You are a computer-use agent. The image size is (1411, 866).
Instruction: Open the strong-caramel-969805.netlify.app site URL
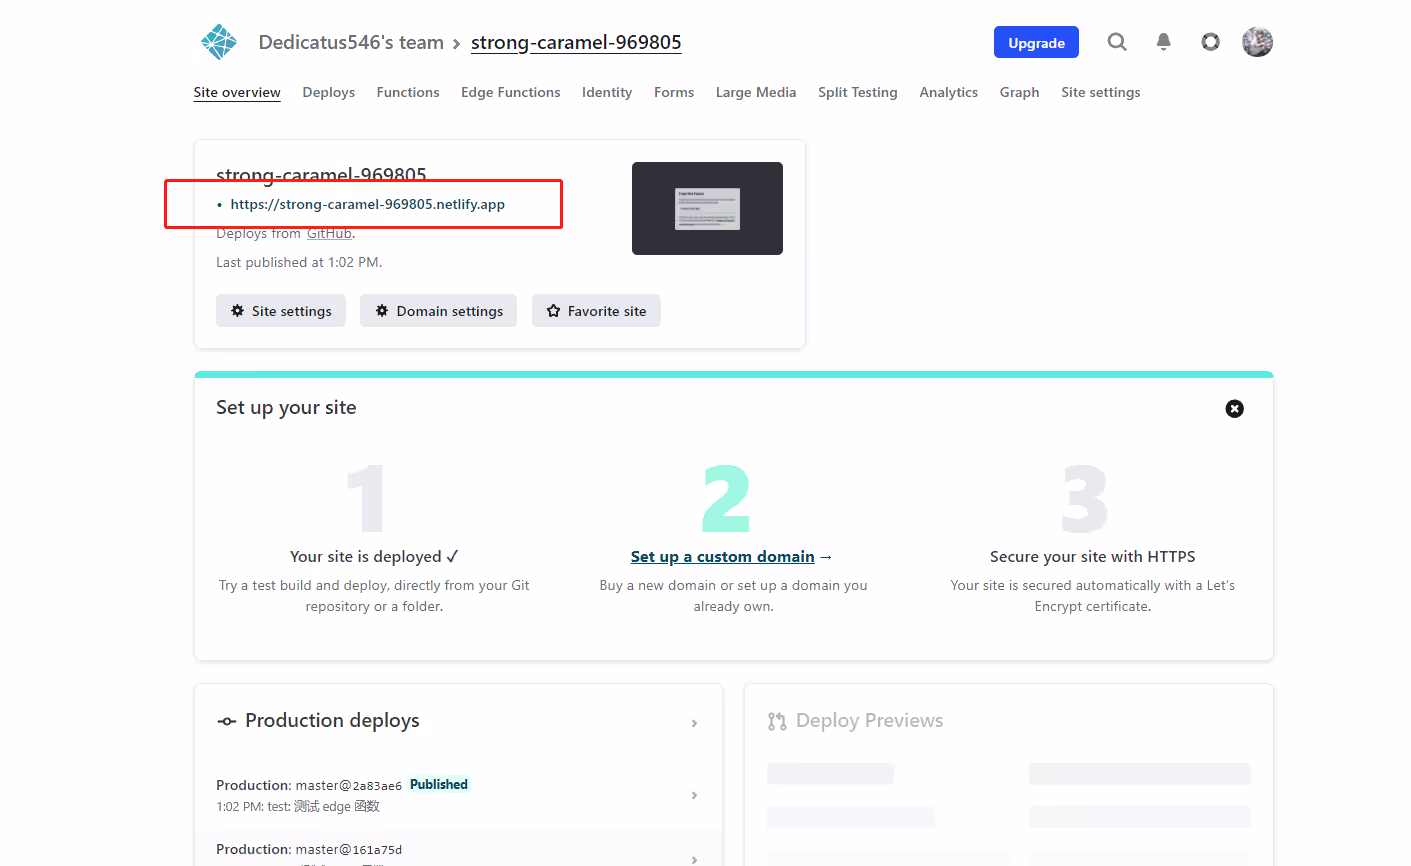coord(368,204)
